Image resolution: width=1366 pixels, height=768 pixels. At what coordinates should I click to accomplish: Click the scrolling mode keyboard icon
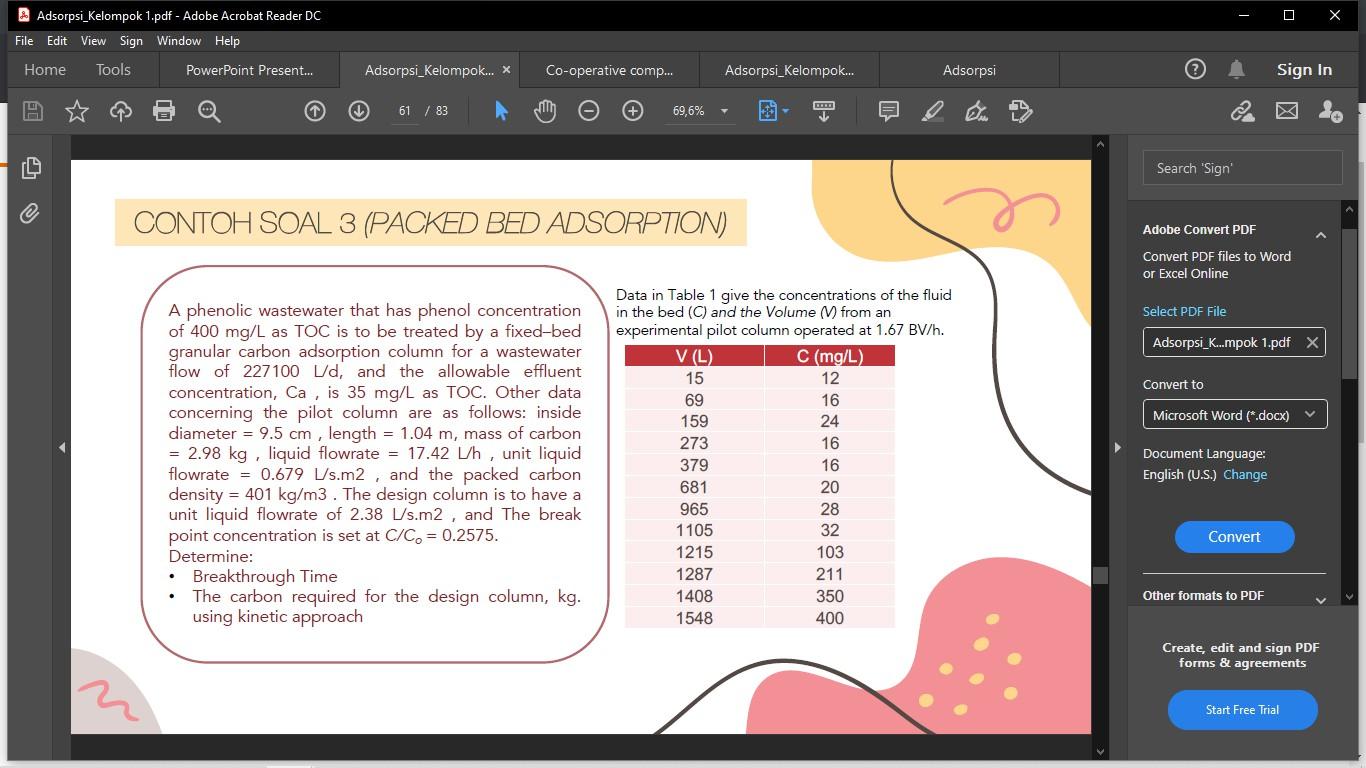824,111
